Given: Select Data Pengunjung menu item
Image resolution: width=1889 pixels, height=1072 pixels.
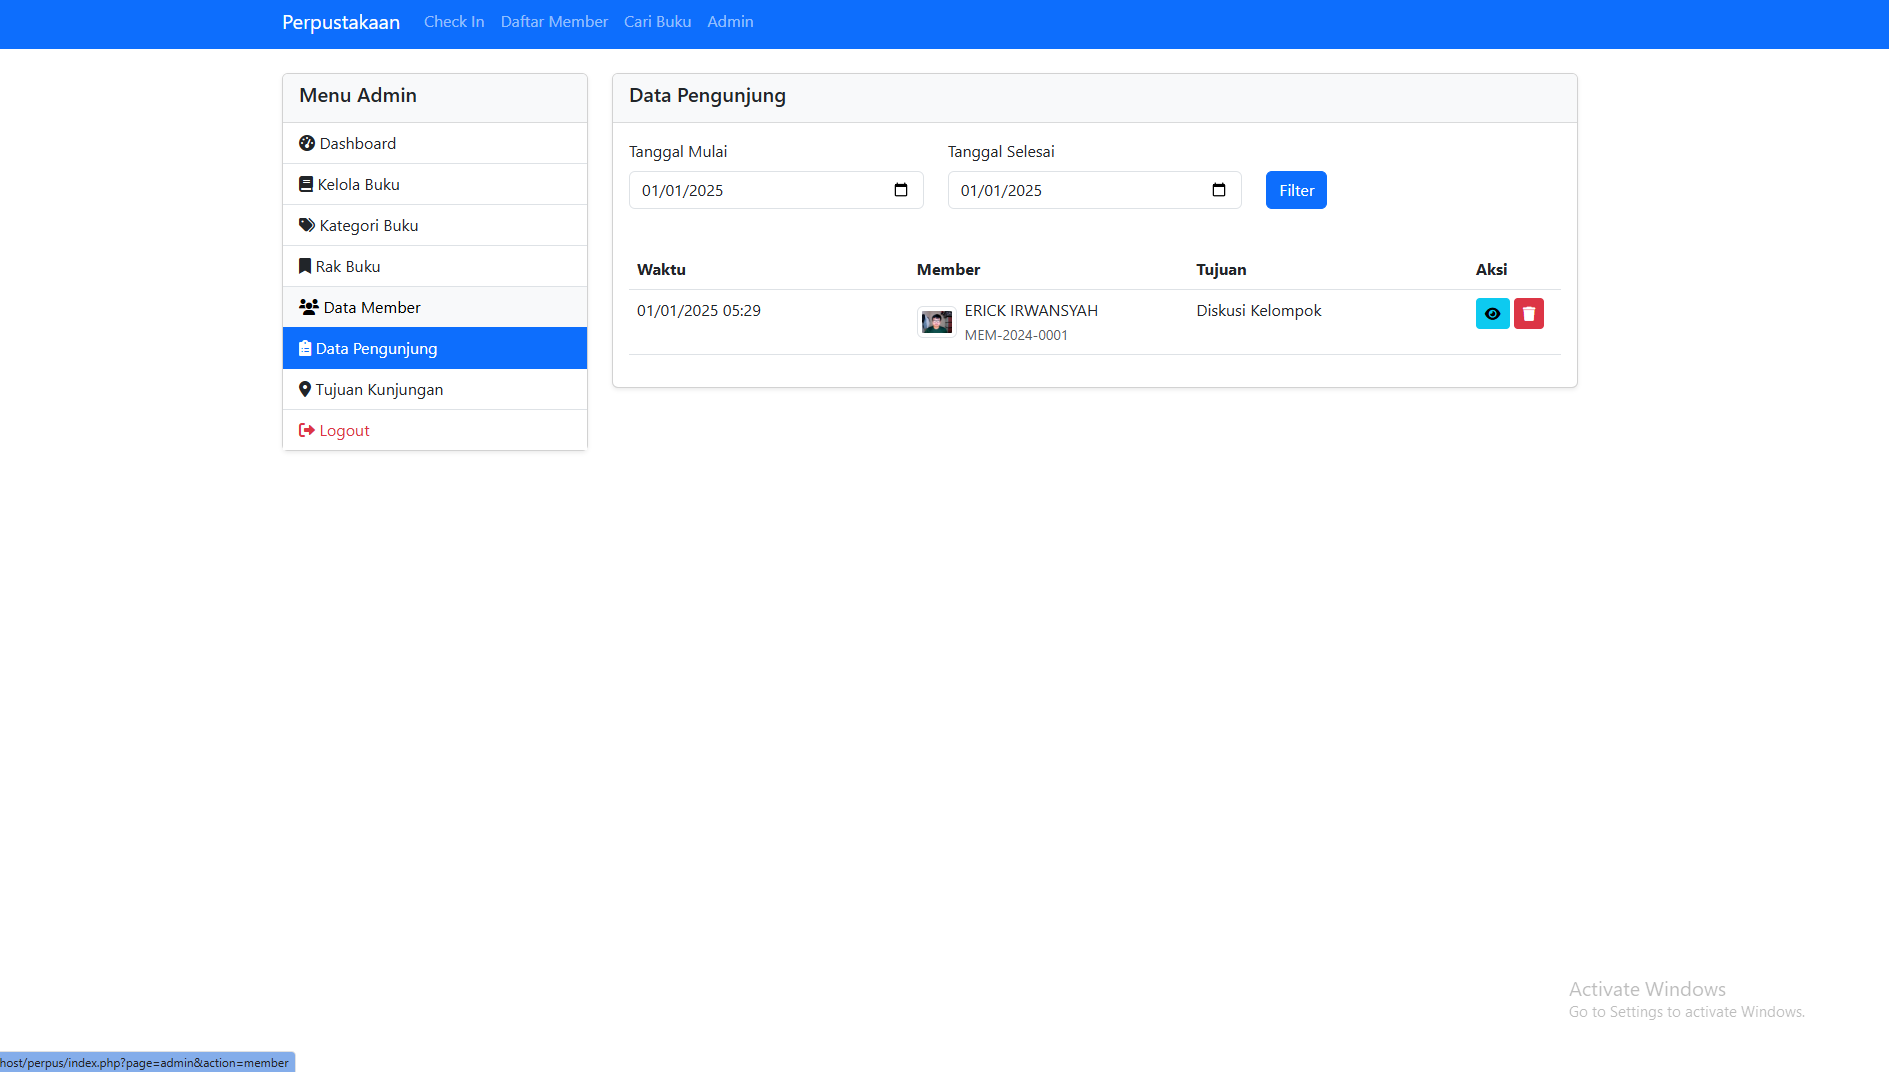Looking at the screenshot, I should (x=435, y=348).
